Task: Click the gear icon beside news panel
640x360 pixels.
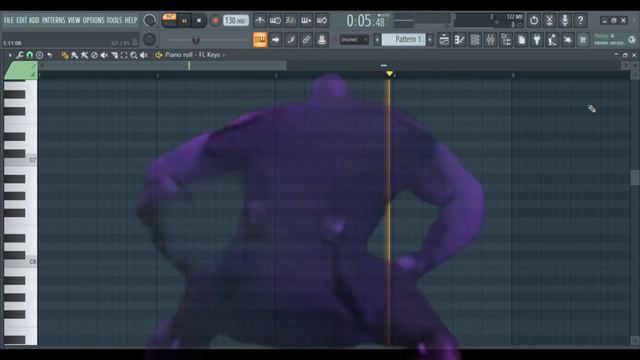Action: pyautogui.click(x=632, y=40)
